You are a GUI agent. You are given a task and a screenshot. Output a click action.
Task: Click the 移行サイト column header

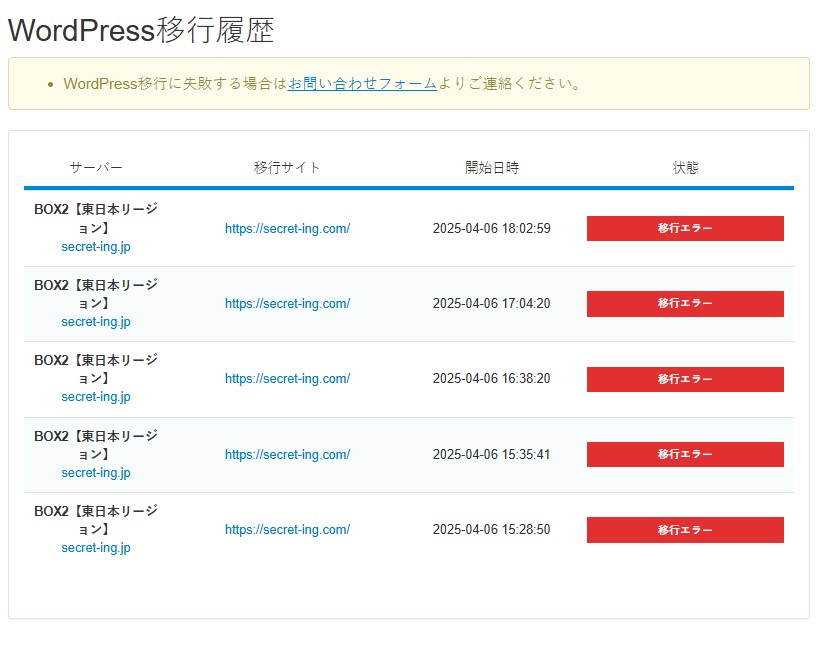click(287, 168)
